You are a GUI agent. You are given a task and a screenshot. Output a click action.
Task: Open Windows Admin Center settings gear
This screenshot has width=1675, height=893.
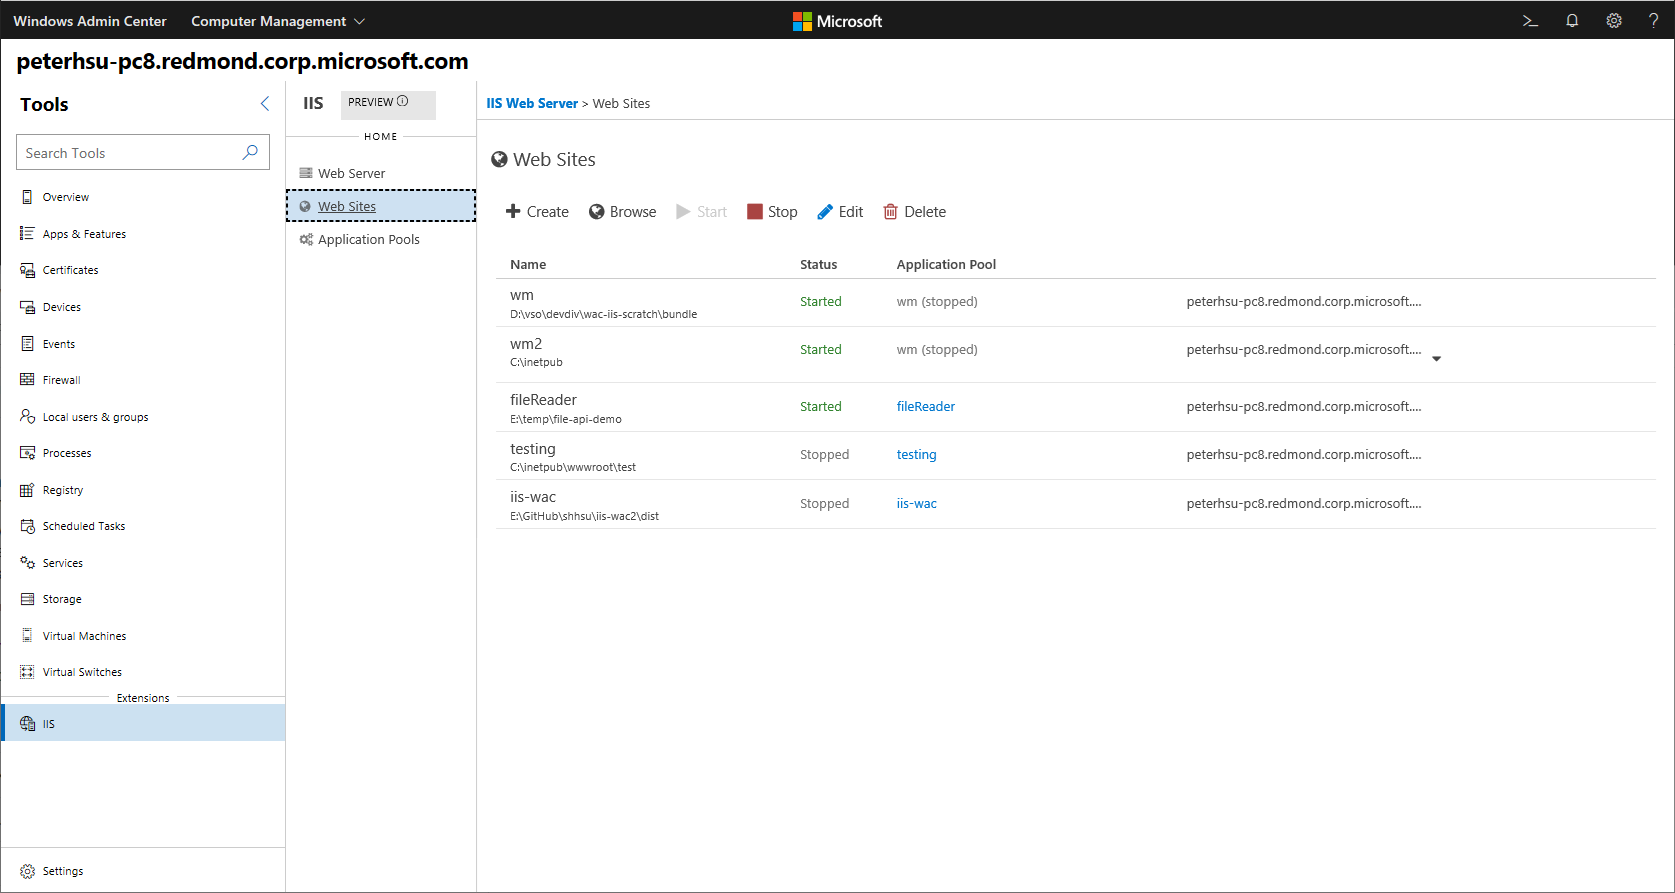1614,20
